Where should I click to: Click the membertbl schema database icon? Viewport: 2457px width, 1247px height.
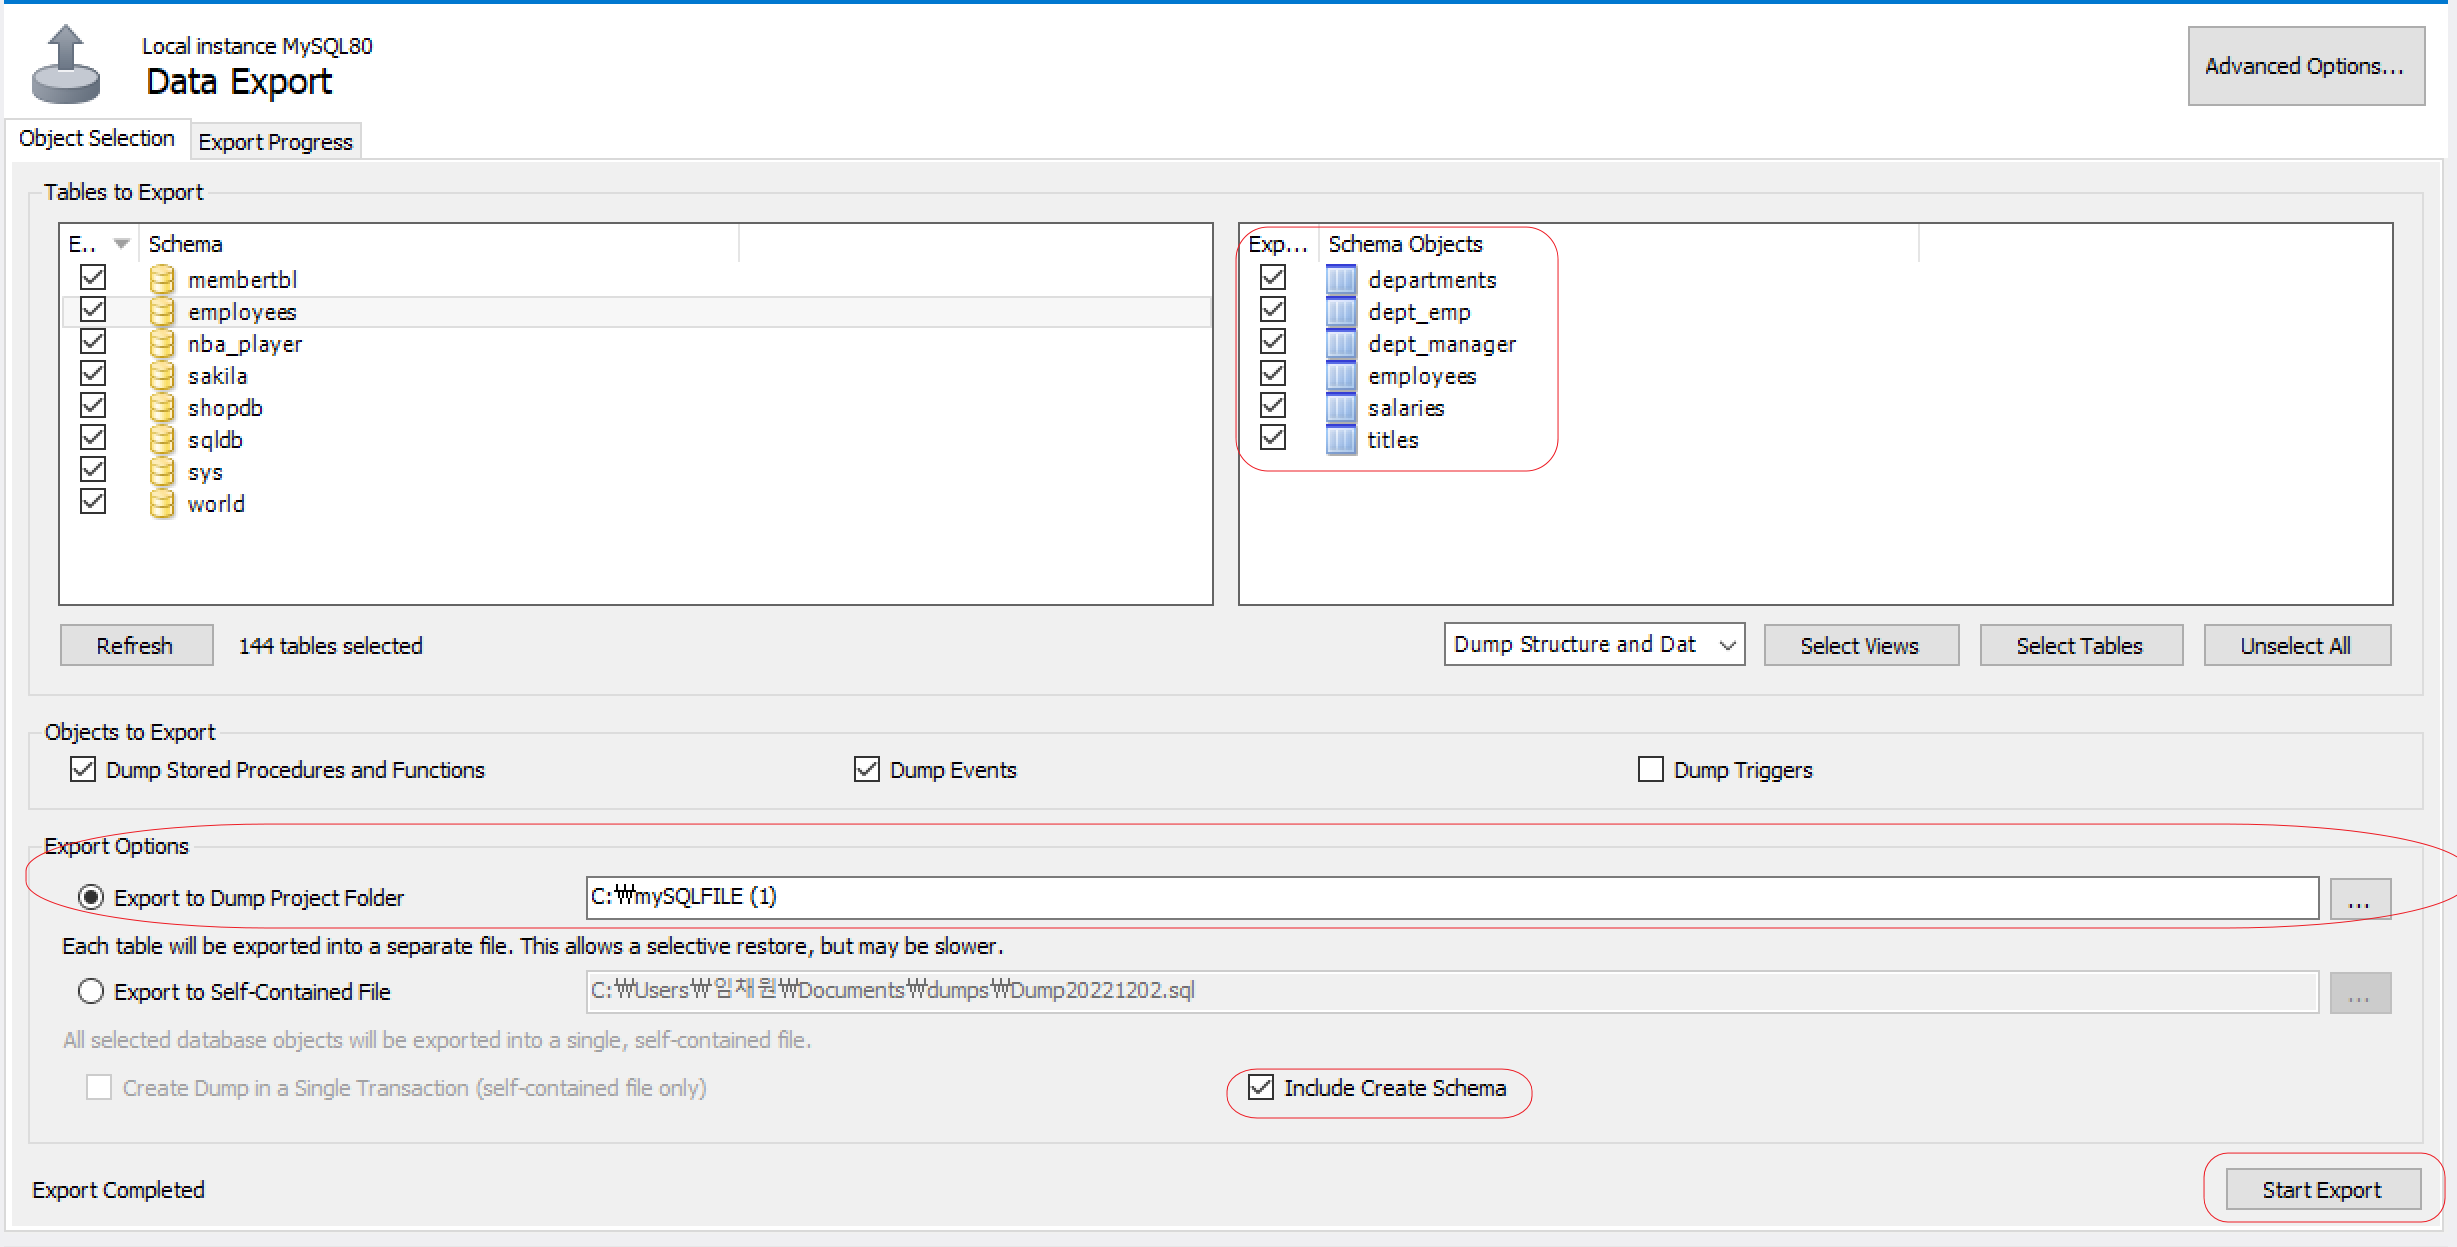[162, 280]
